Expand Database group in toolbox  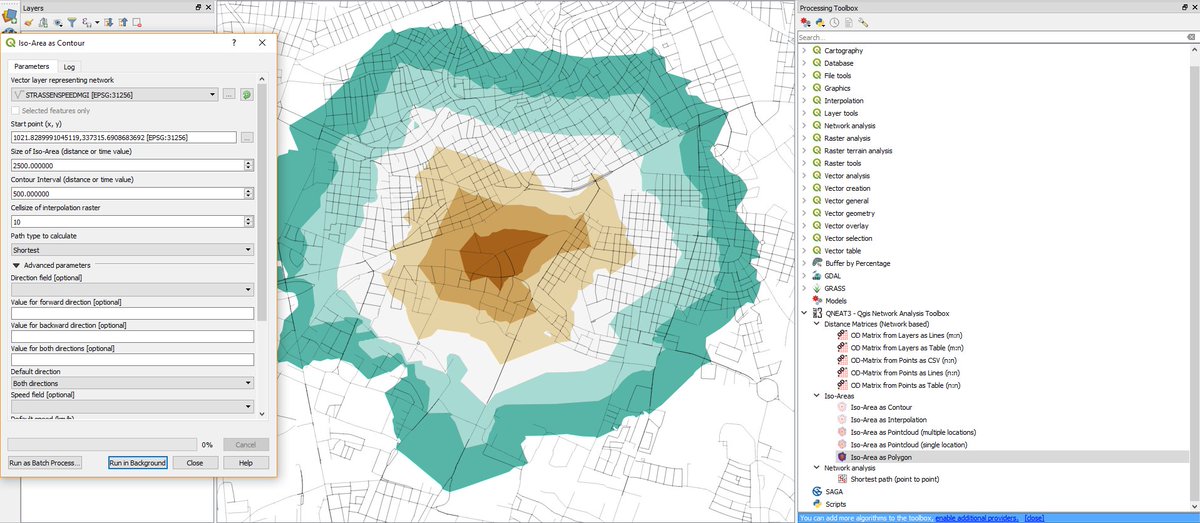pyautogui.click(x=804, y=63)
